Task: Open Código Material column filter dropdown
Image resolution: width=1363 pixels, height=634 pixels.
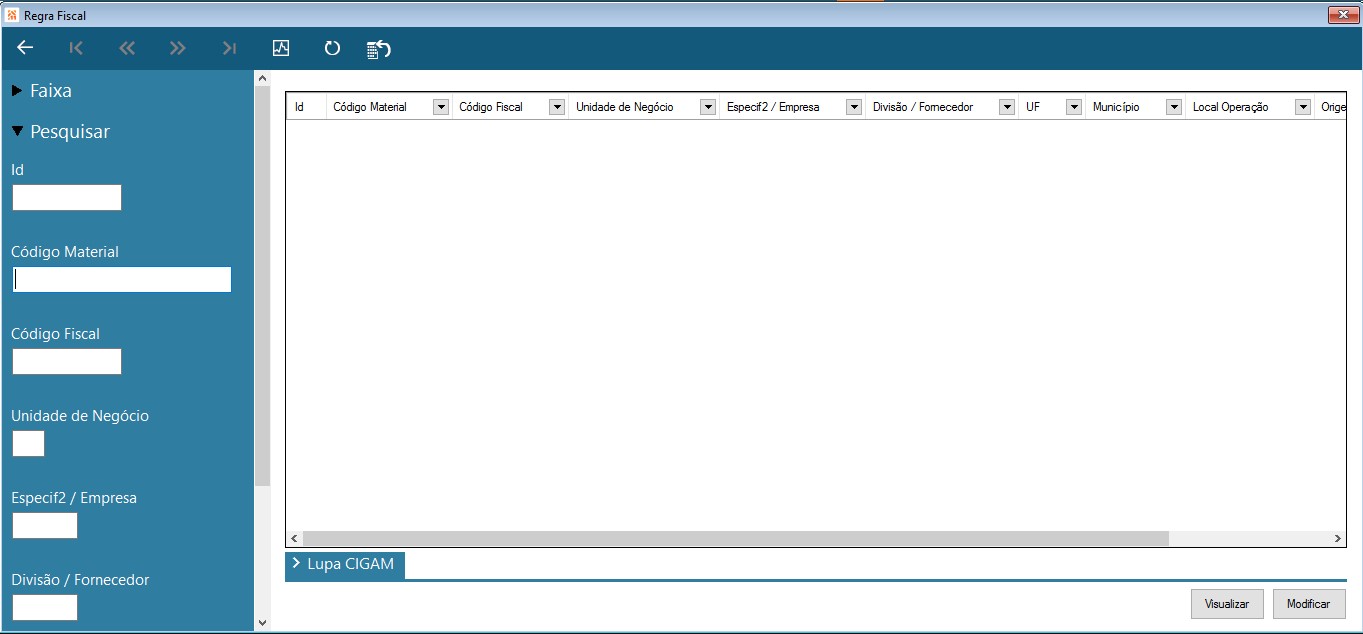Action: tap(441, 107)
